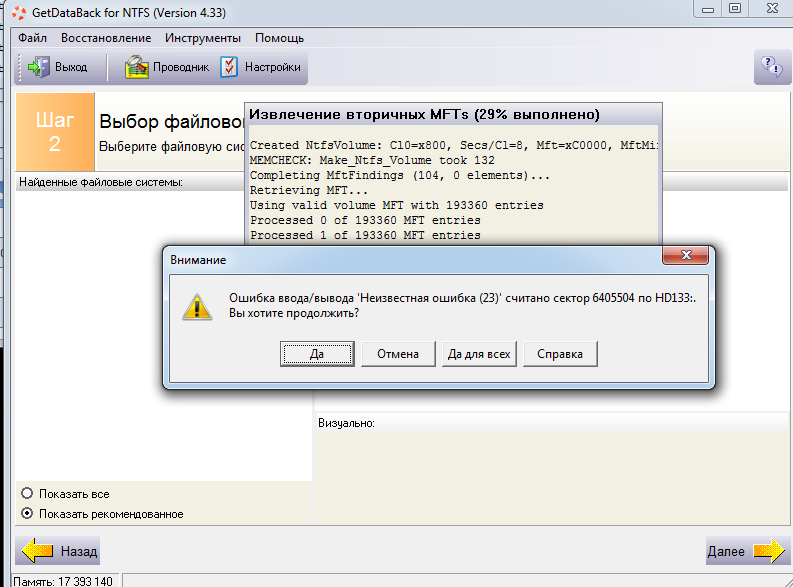Click the GetDataBack app logo icon

pyautogui.click(x=19, y=13)
